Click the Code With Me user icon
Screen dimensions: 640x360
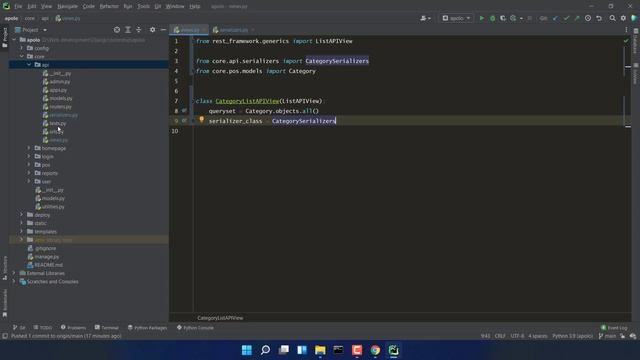click(425, 18)
